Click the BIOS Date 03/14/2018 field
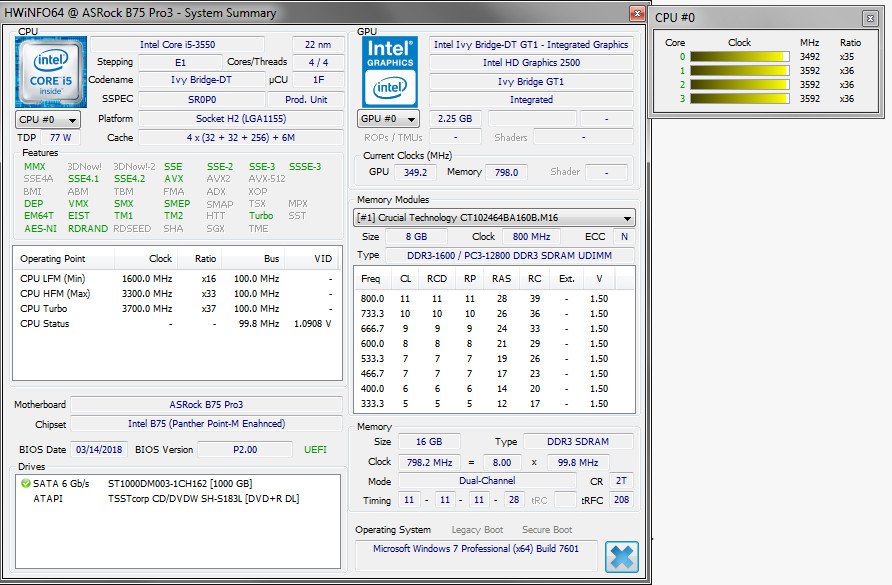The width and height of the screenshot is (892, 585). click(99, 449)
